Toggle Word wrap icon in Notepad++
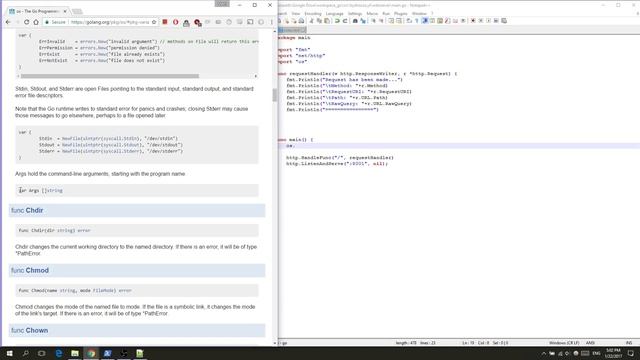640x360 pixels. tap(409, 21)
